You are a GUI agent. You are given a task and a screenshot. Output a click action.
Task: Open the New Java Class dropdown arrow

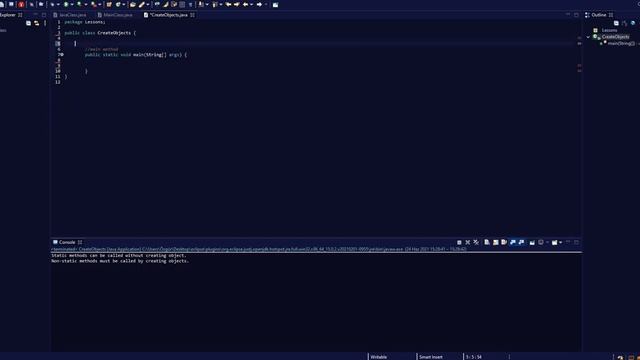tap(124, 4)
